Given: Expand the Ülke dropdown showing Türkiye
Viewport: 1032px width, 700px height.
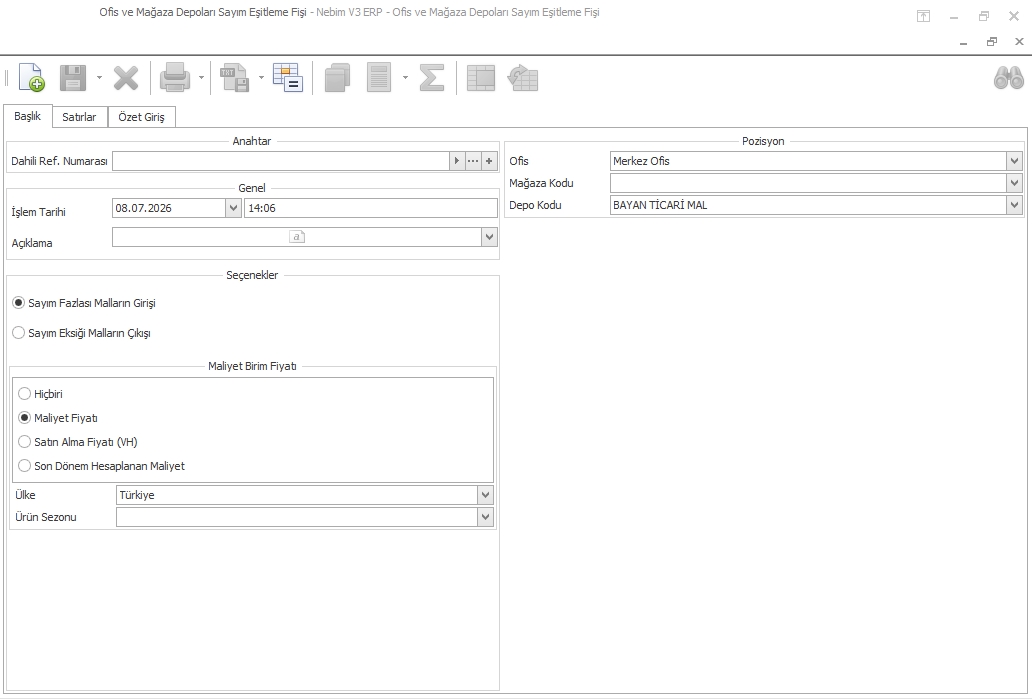Looking at the screenshot, I should [485, 495].
